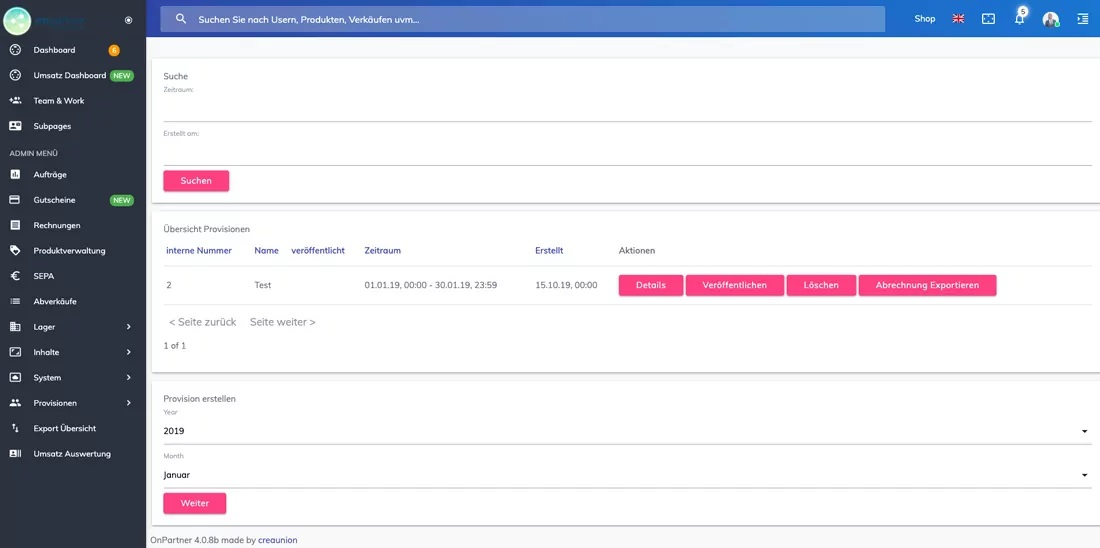Open user avatar profile menu

(x=1050, y=19)
